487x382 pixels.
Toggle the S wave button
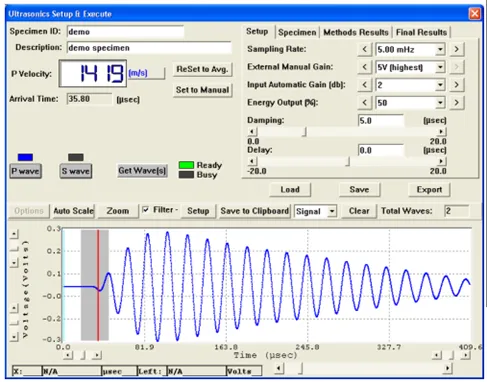(76, 171)
